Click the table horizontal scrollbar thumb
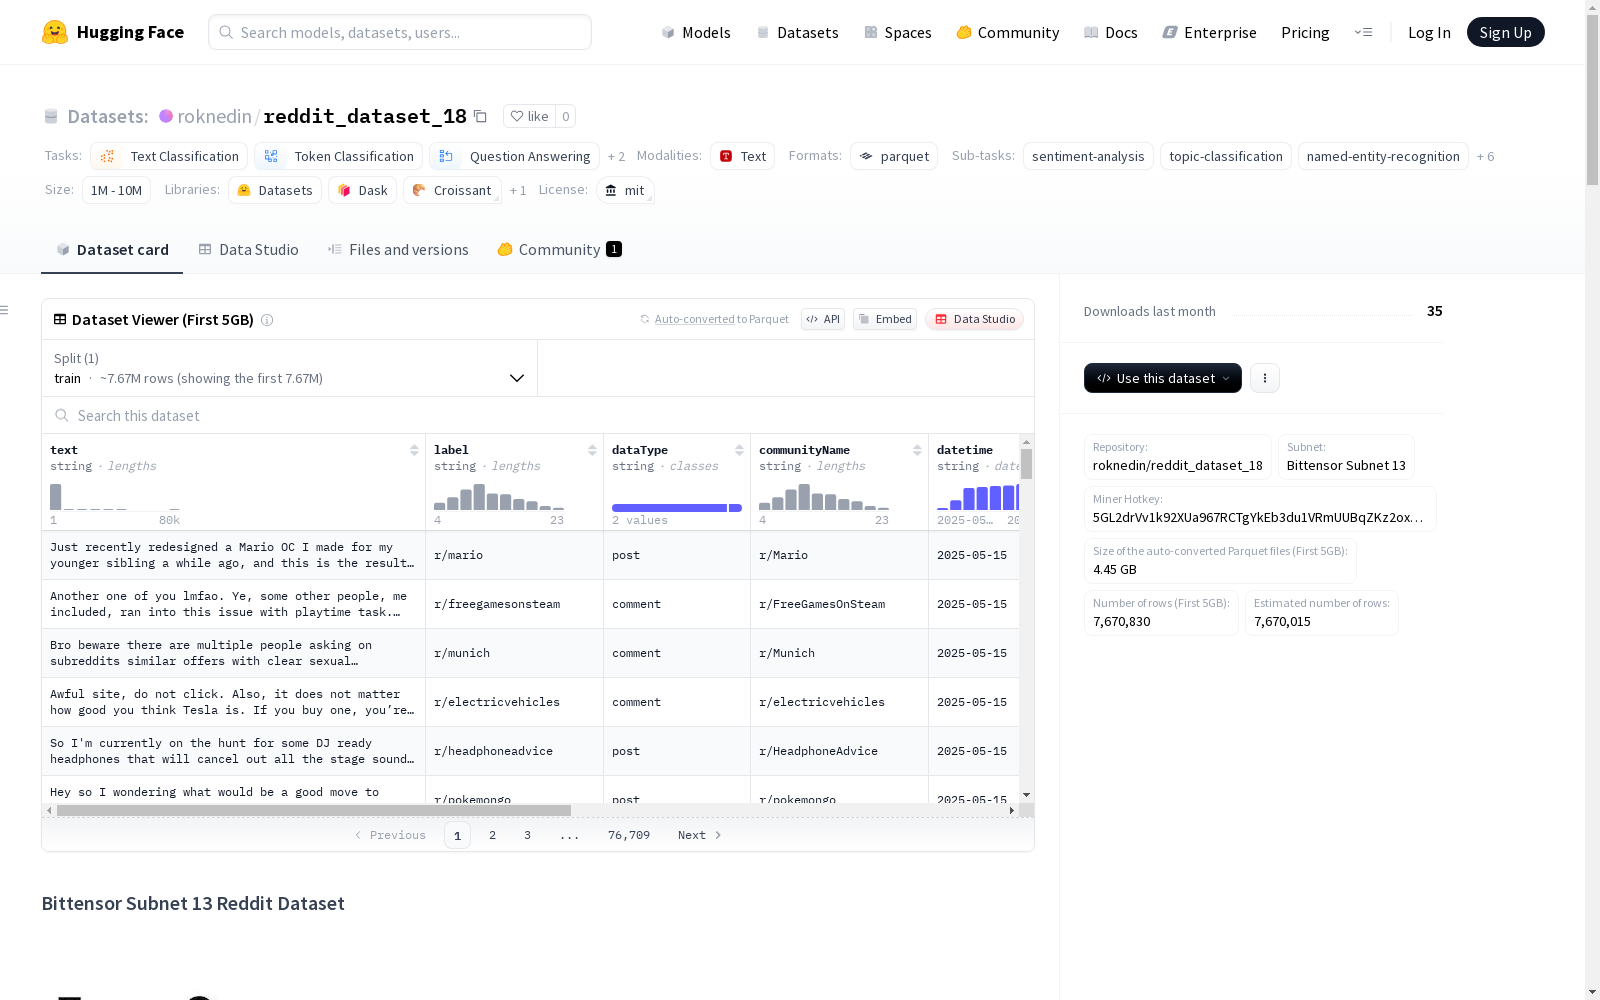This screenshot has width=1600, height=1000. click(314, 810)
